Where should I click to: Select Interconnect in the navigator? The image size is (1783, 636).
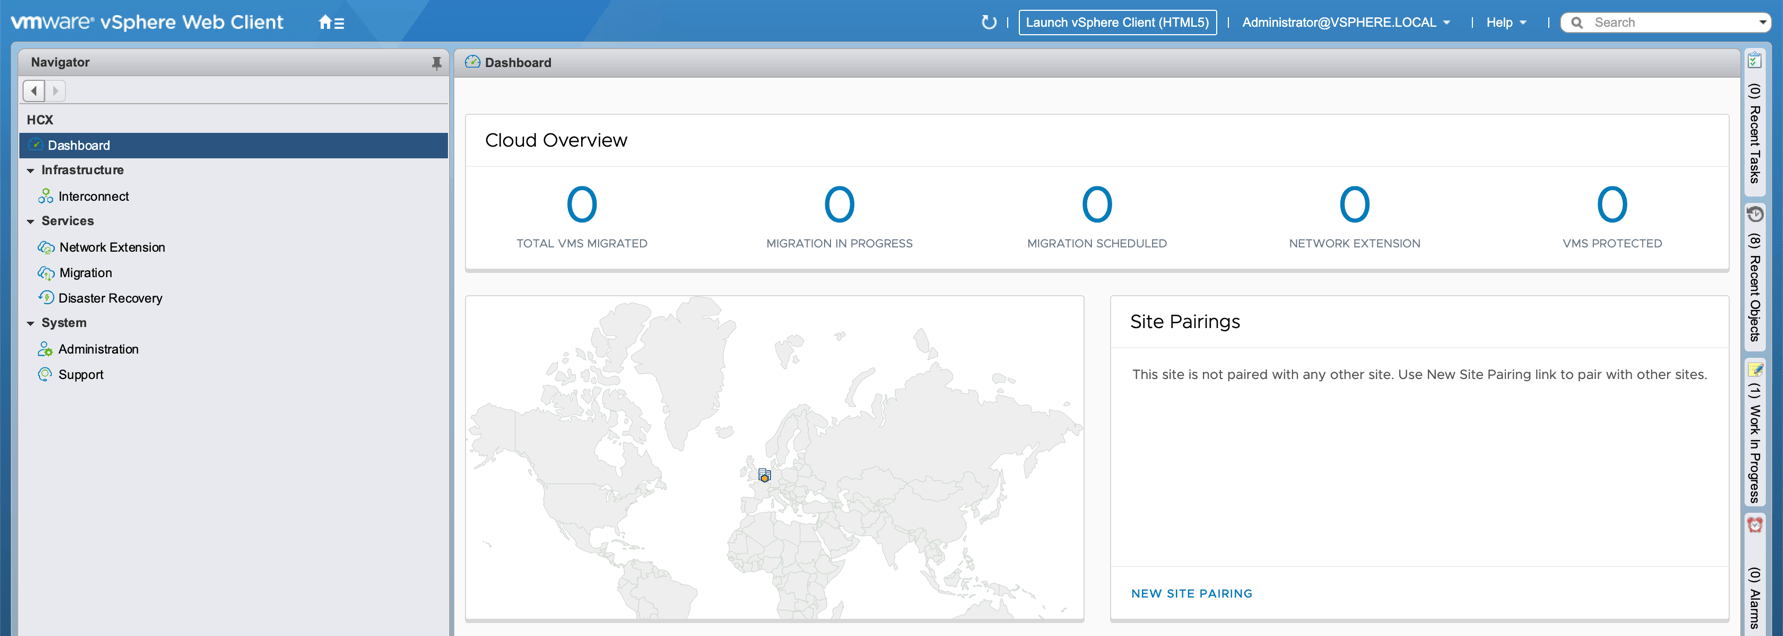pyautogui.click(x=93, y=197)
